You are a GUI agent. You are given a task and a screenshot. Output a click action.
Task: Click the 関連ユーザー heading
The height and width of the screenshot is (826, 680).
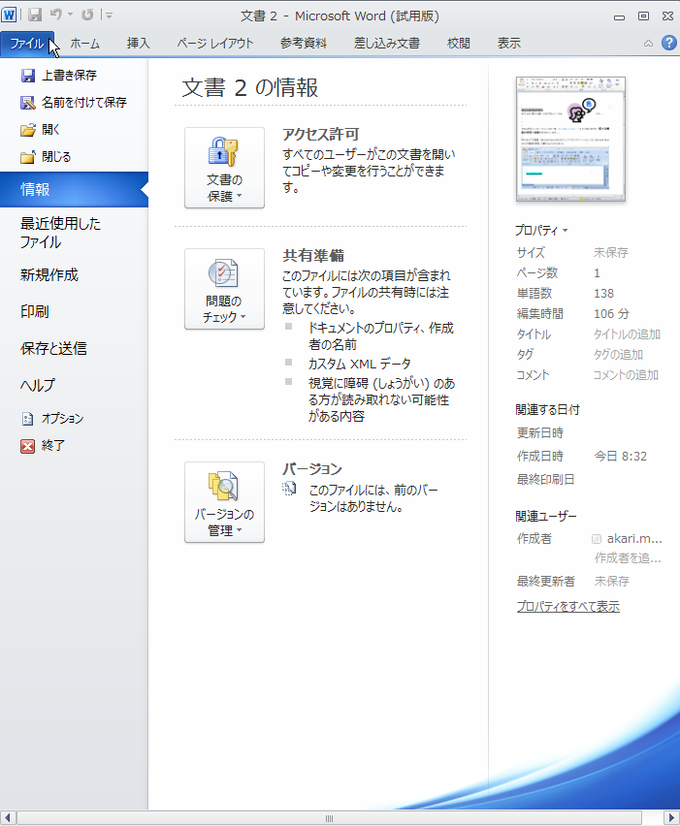click(546, 517)
